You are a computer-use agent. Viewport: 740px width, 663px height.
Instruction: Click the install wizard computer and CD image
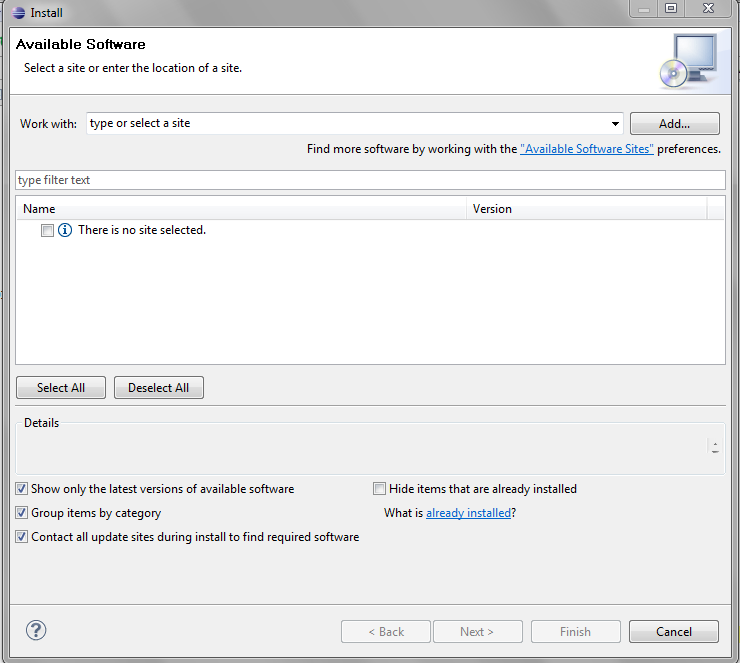(689, 61)
